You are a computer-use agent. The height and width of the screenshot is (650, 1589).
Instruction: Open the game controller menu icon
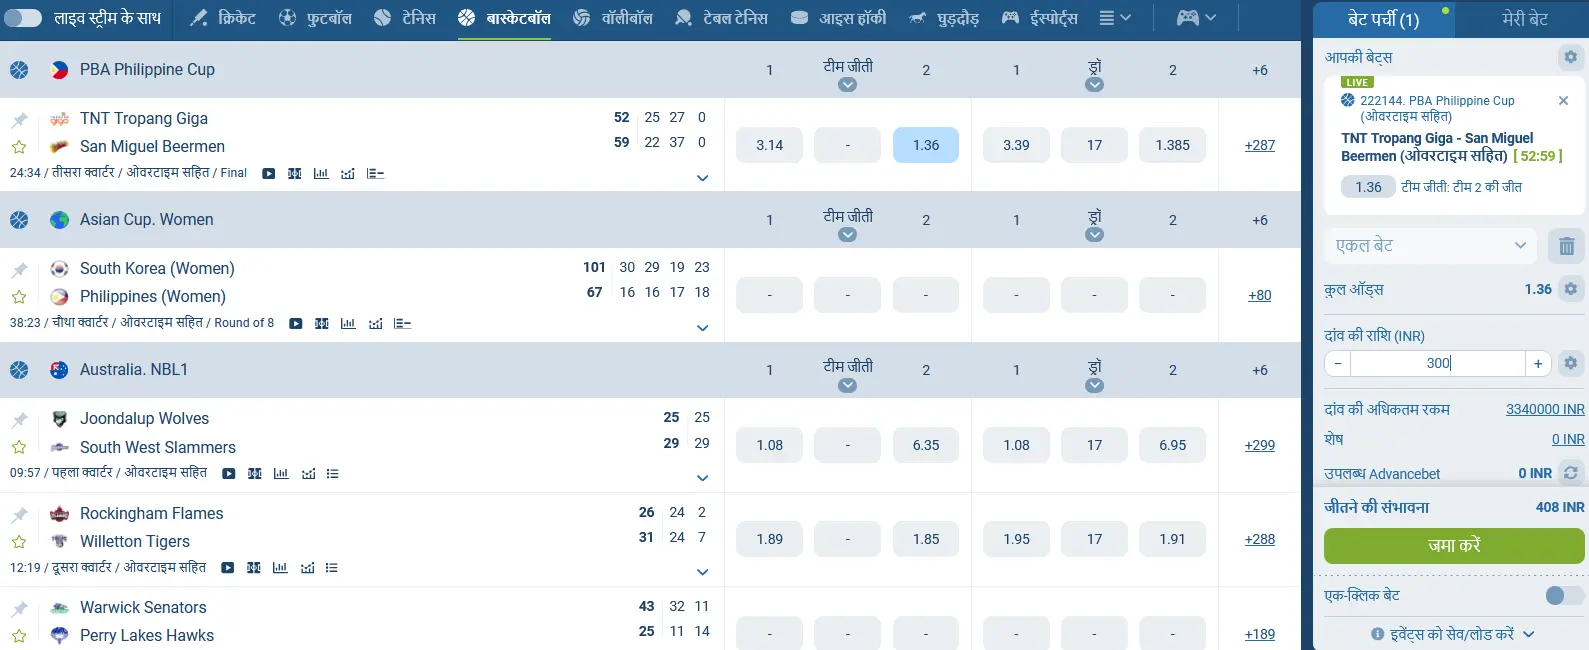tap(1195, 18)
